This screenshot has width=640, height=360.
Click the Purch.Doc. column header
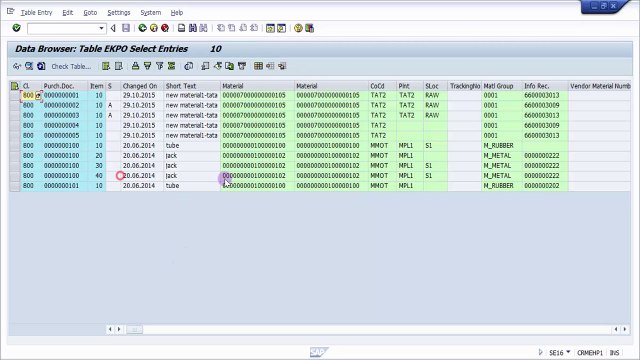(64, 86)
